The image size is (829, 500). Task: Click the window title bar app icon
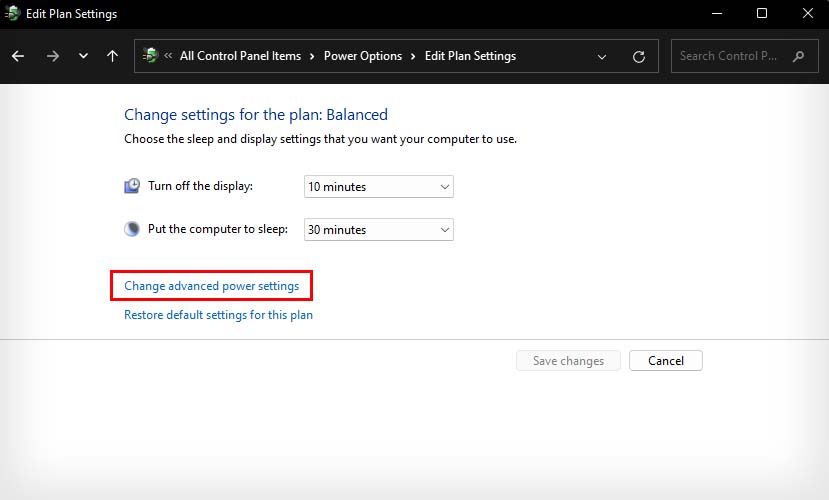point(12,13)
